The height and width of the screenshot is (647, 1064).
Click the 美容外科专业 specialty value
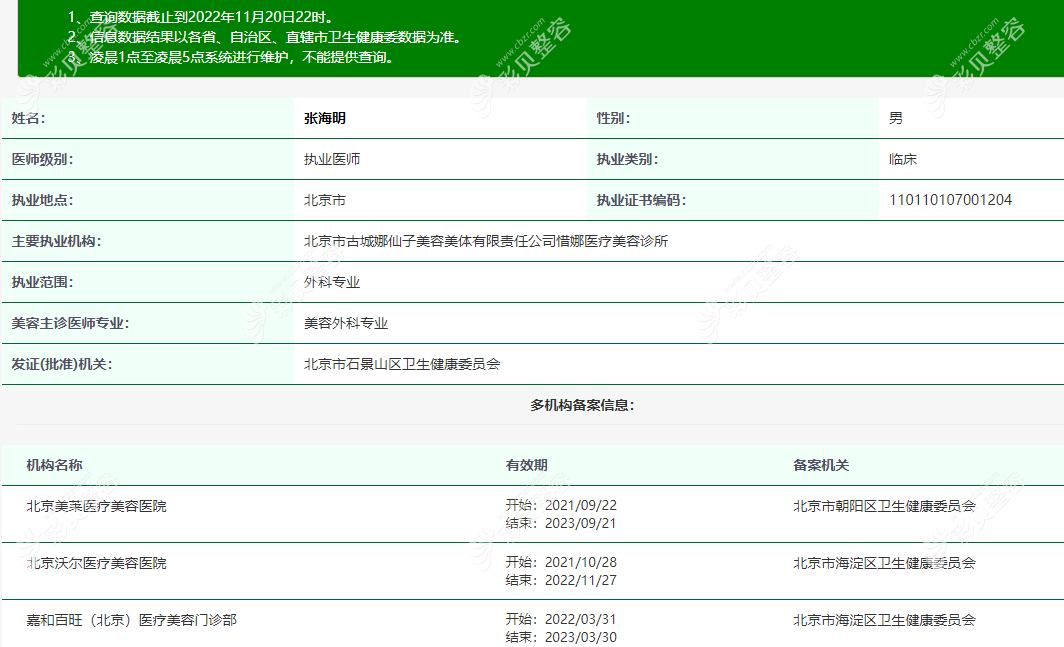(345, 323)
